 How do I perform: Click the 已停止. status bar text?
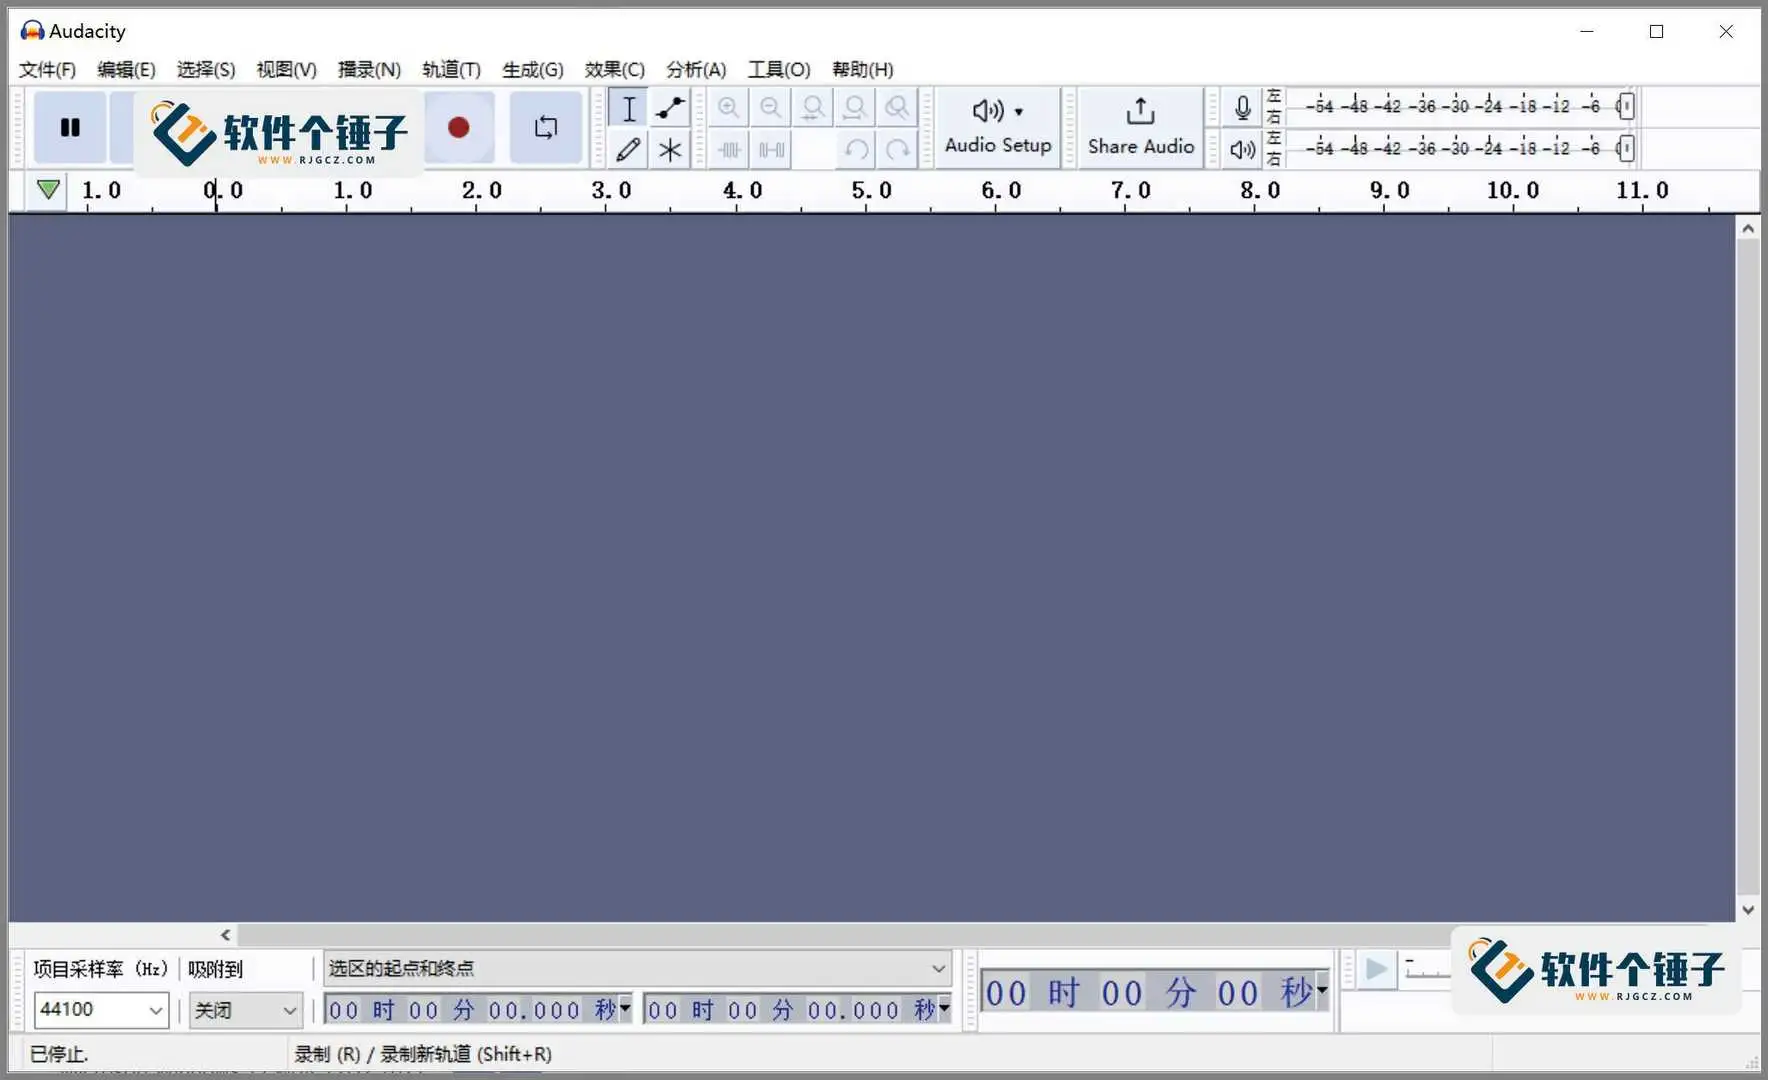[59, 1054]
